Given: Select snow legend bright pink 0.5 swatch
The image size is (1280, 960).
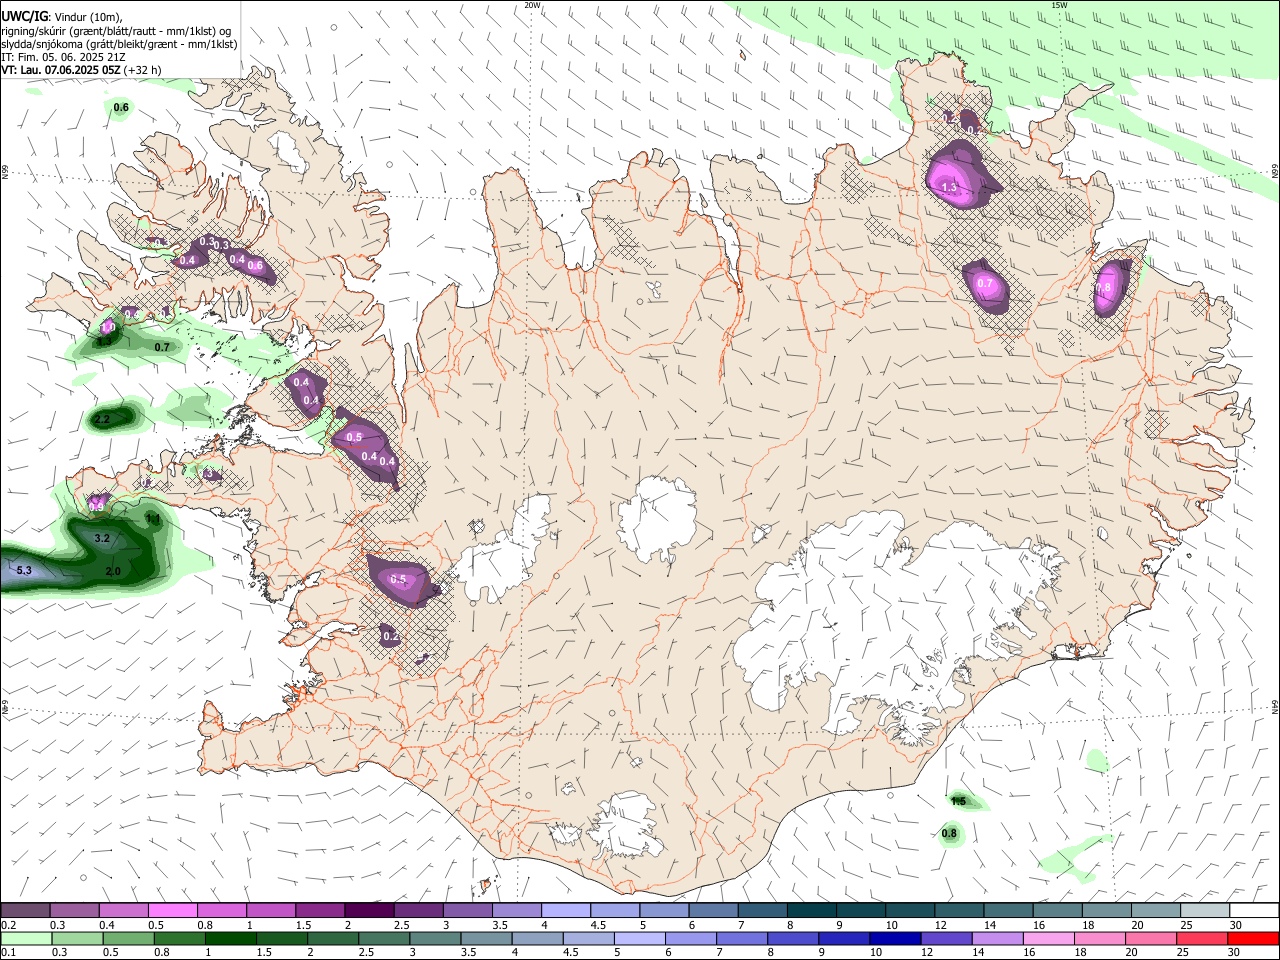Looking at the screenshot, I should (172, 911).
